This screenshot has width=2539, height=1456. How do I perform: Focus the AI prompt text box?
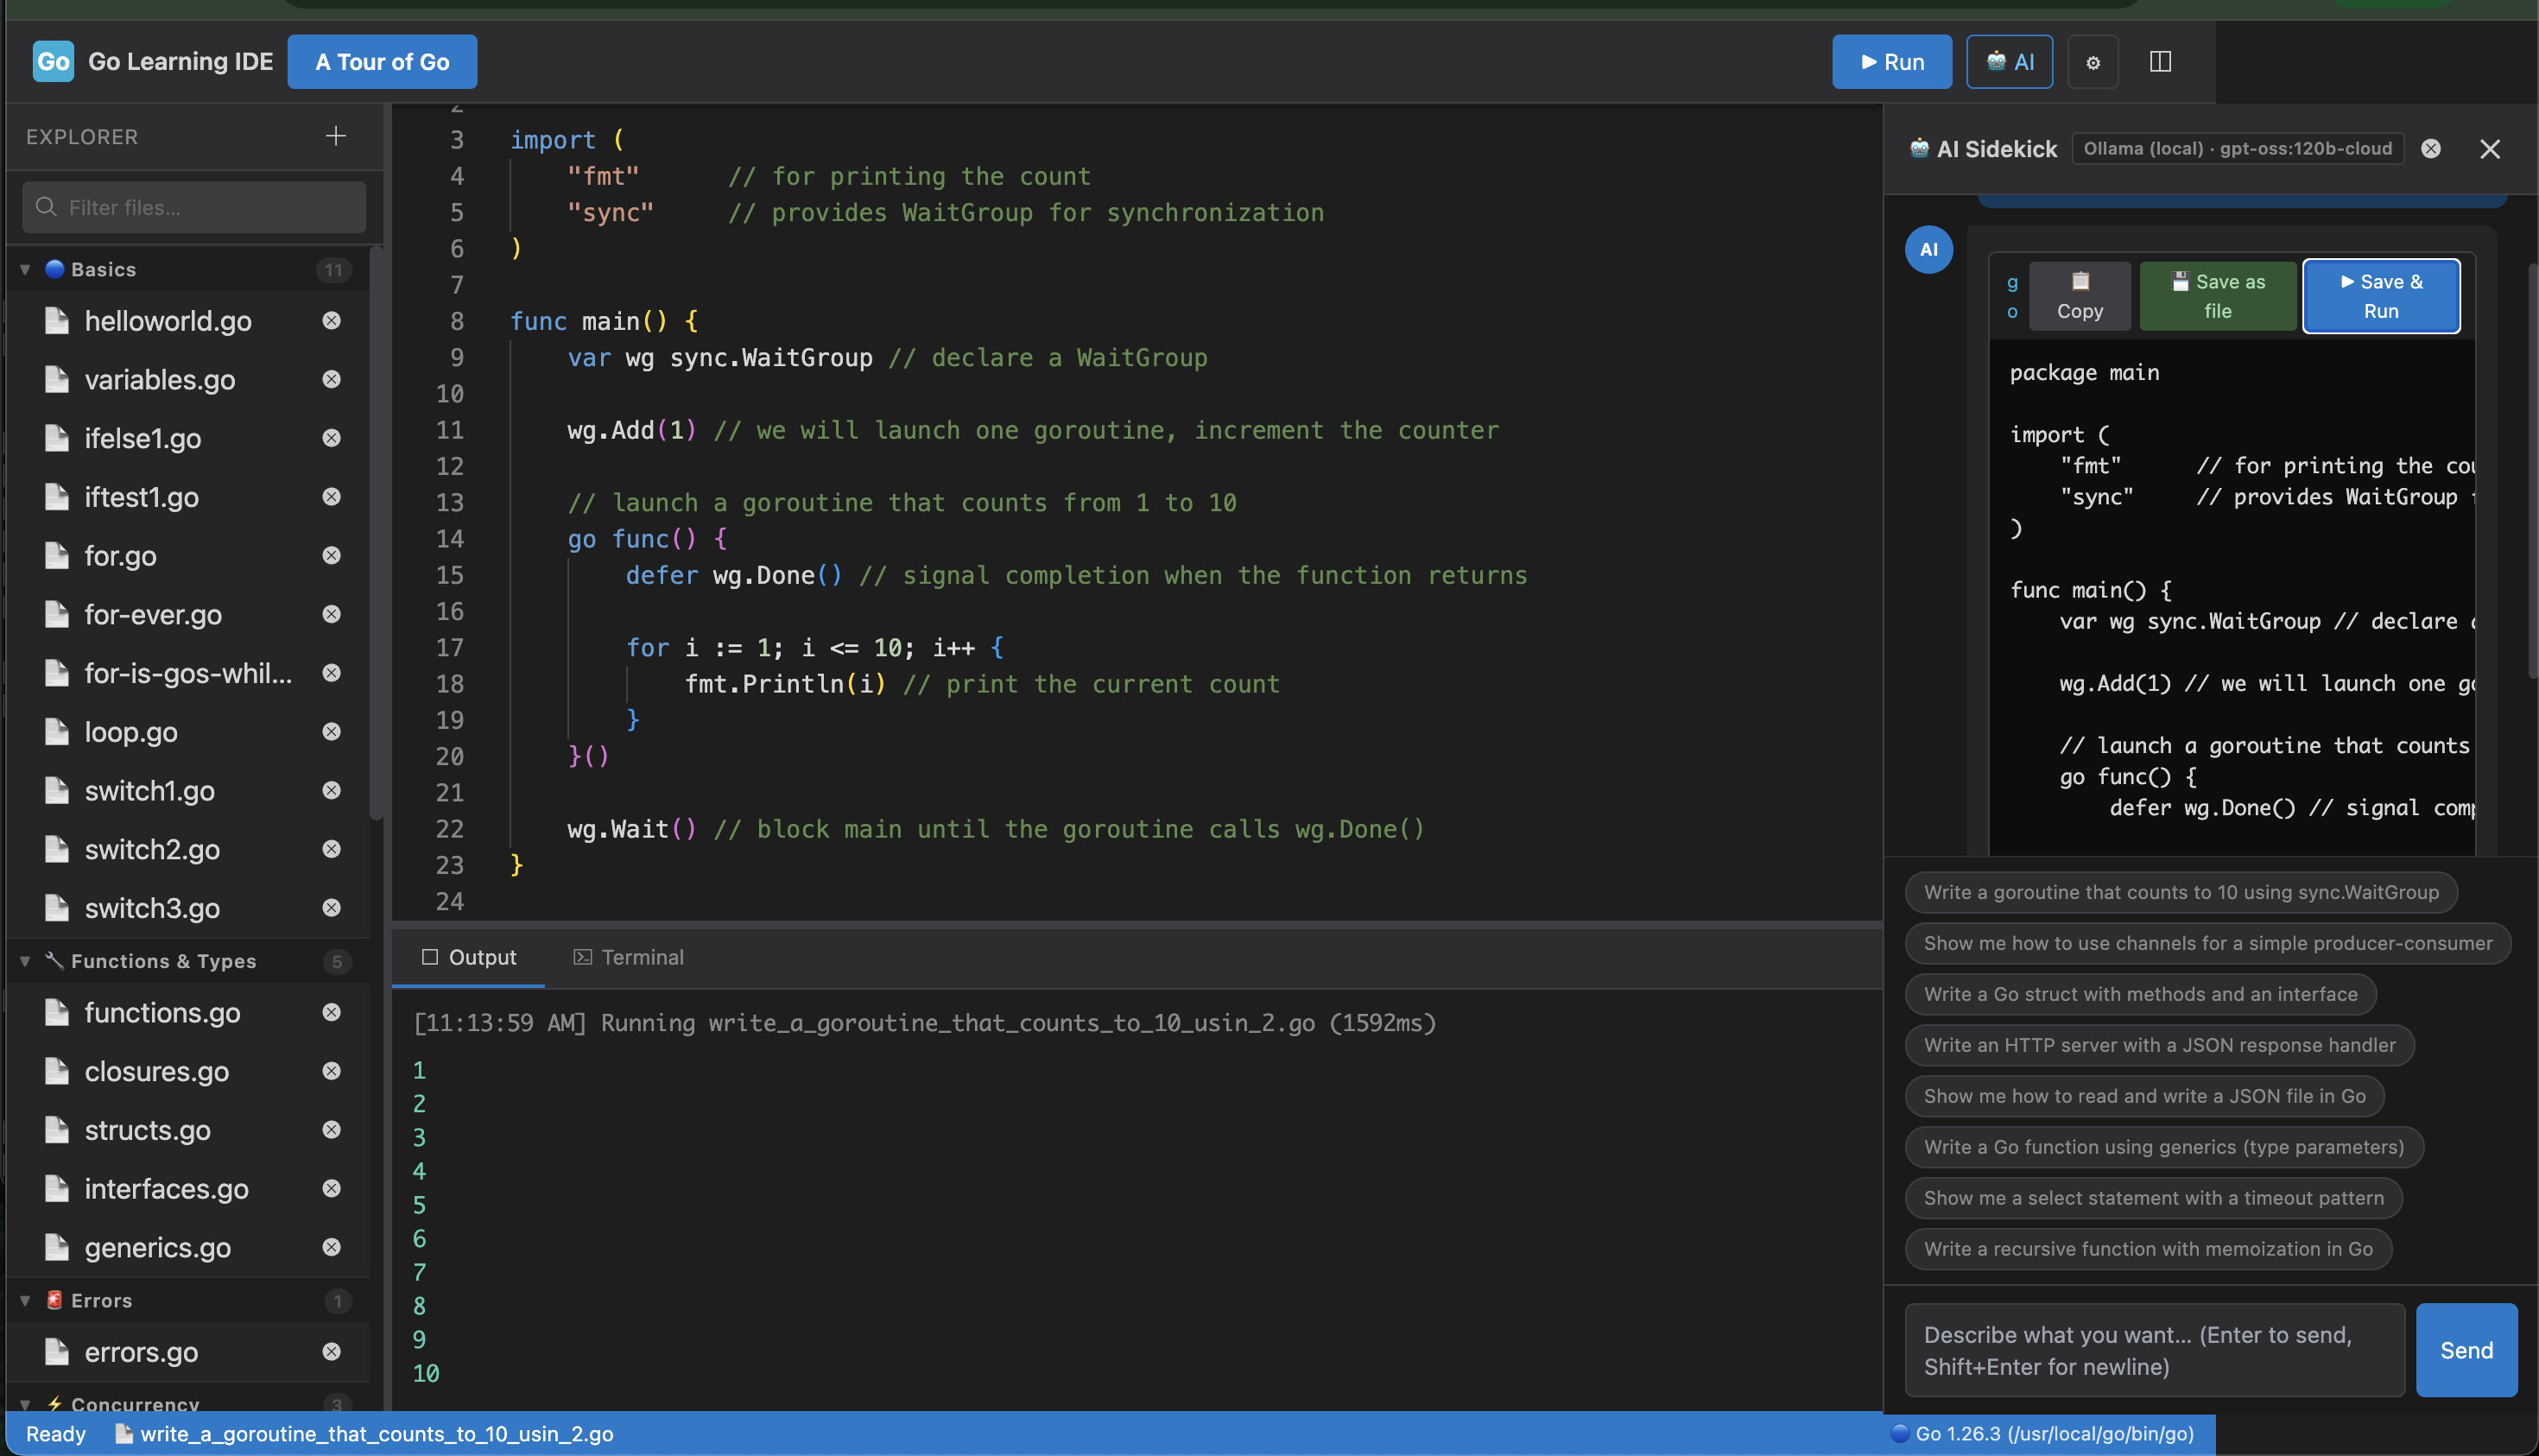coord(2155,1350)
